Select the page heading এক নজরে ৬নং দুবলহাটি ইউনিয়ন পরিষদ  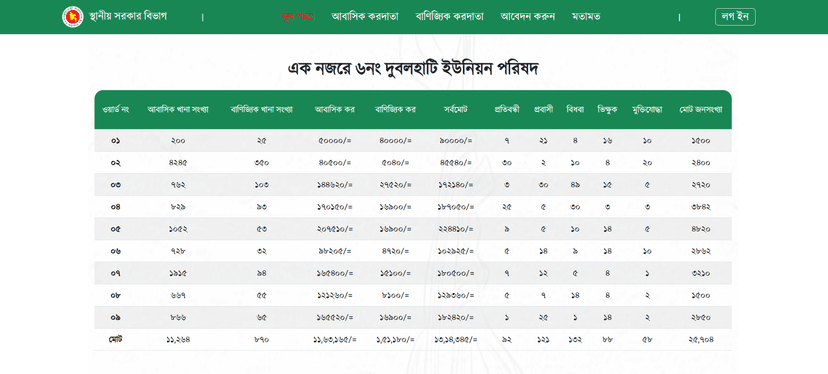(413, 68)
